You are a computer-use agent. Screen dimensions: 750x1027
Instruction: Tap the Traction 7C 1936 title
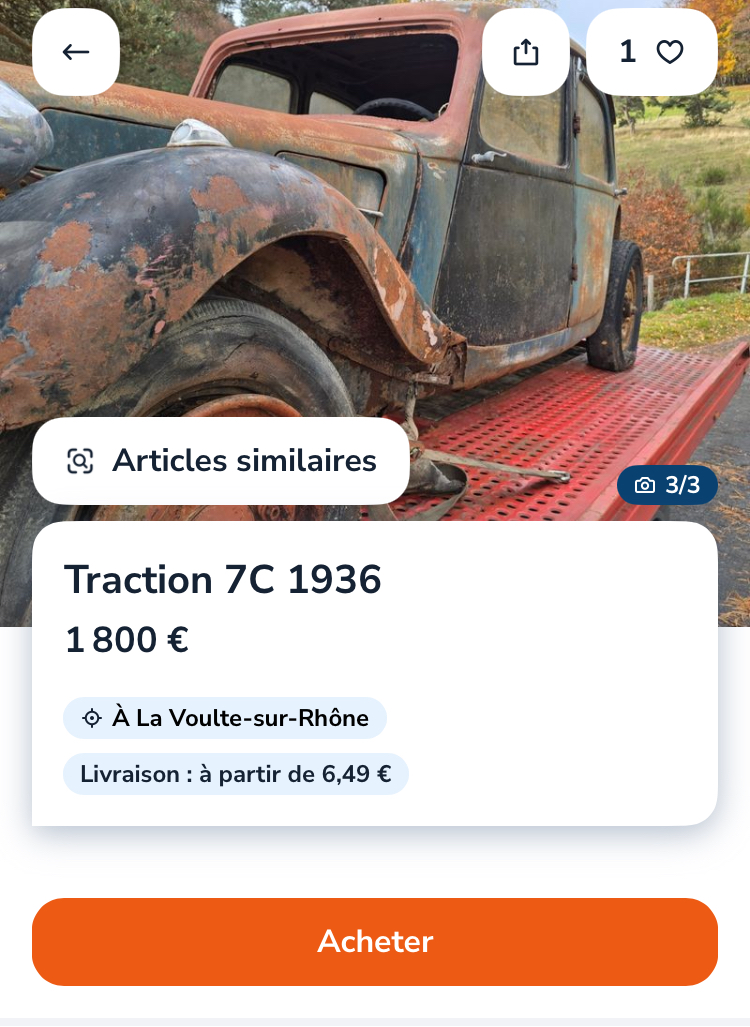[x=223, y=580]
